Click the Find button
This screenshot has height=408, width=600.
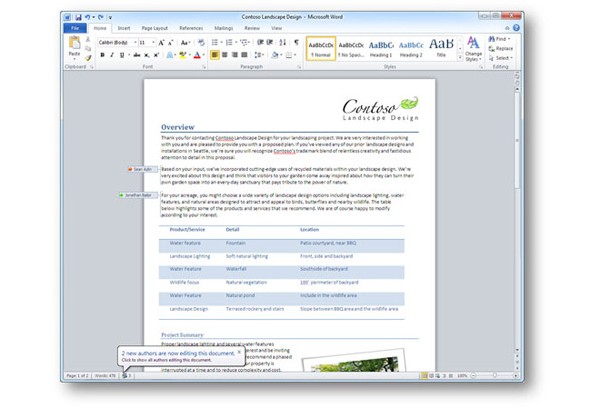(500, 39)
